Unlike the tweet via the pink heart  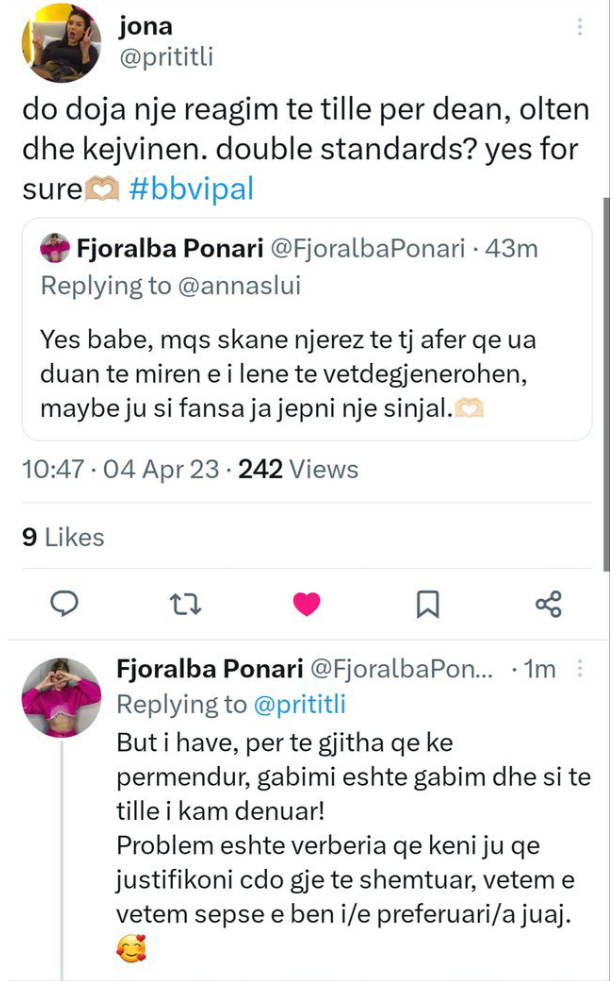[306, 603]
